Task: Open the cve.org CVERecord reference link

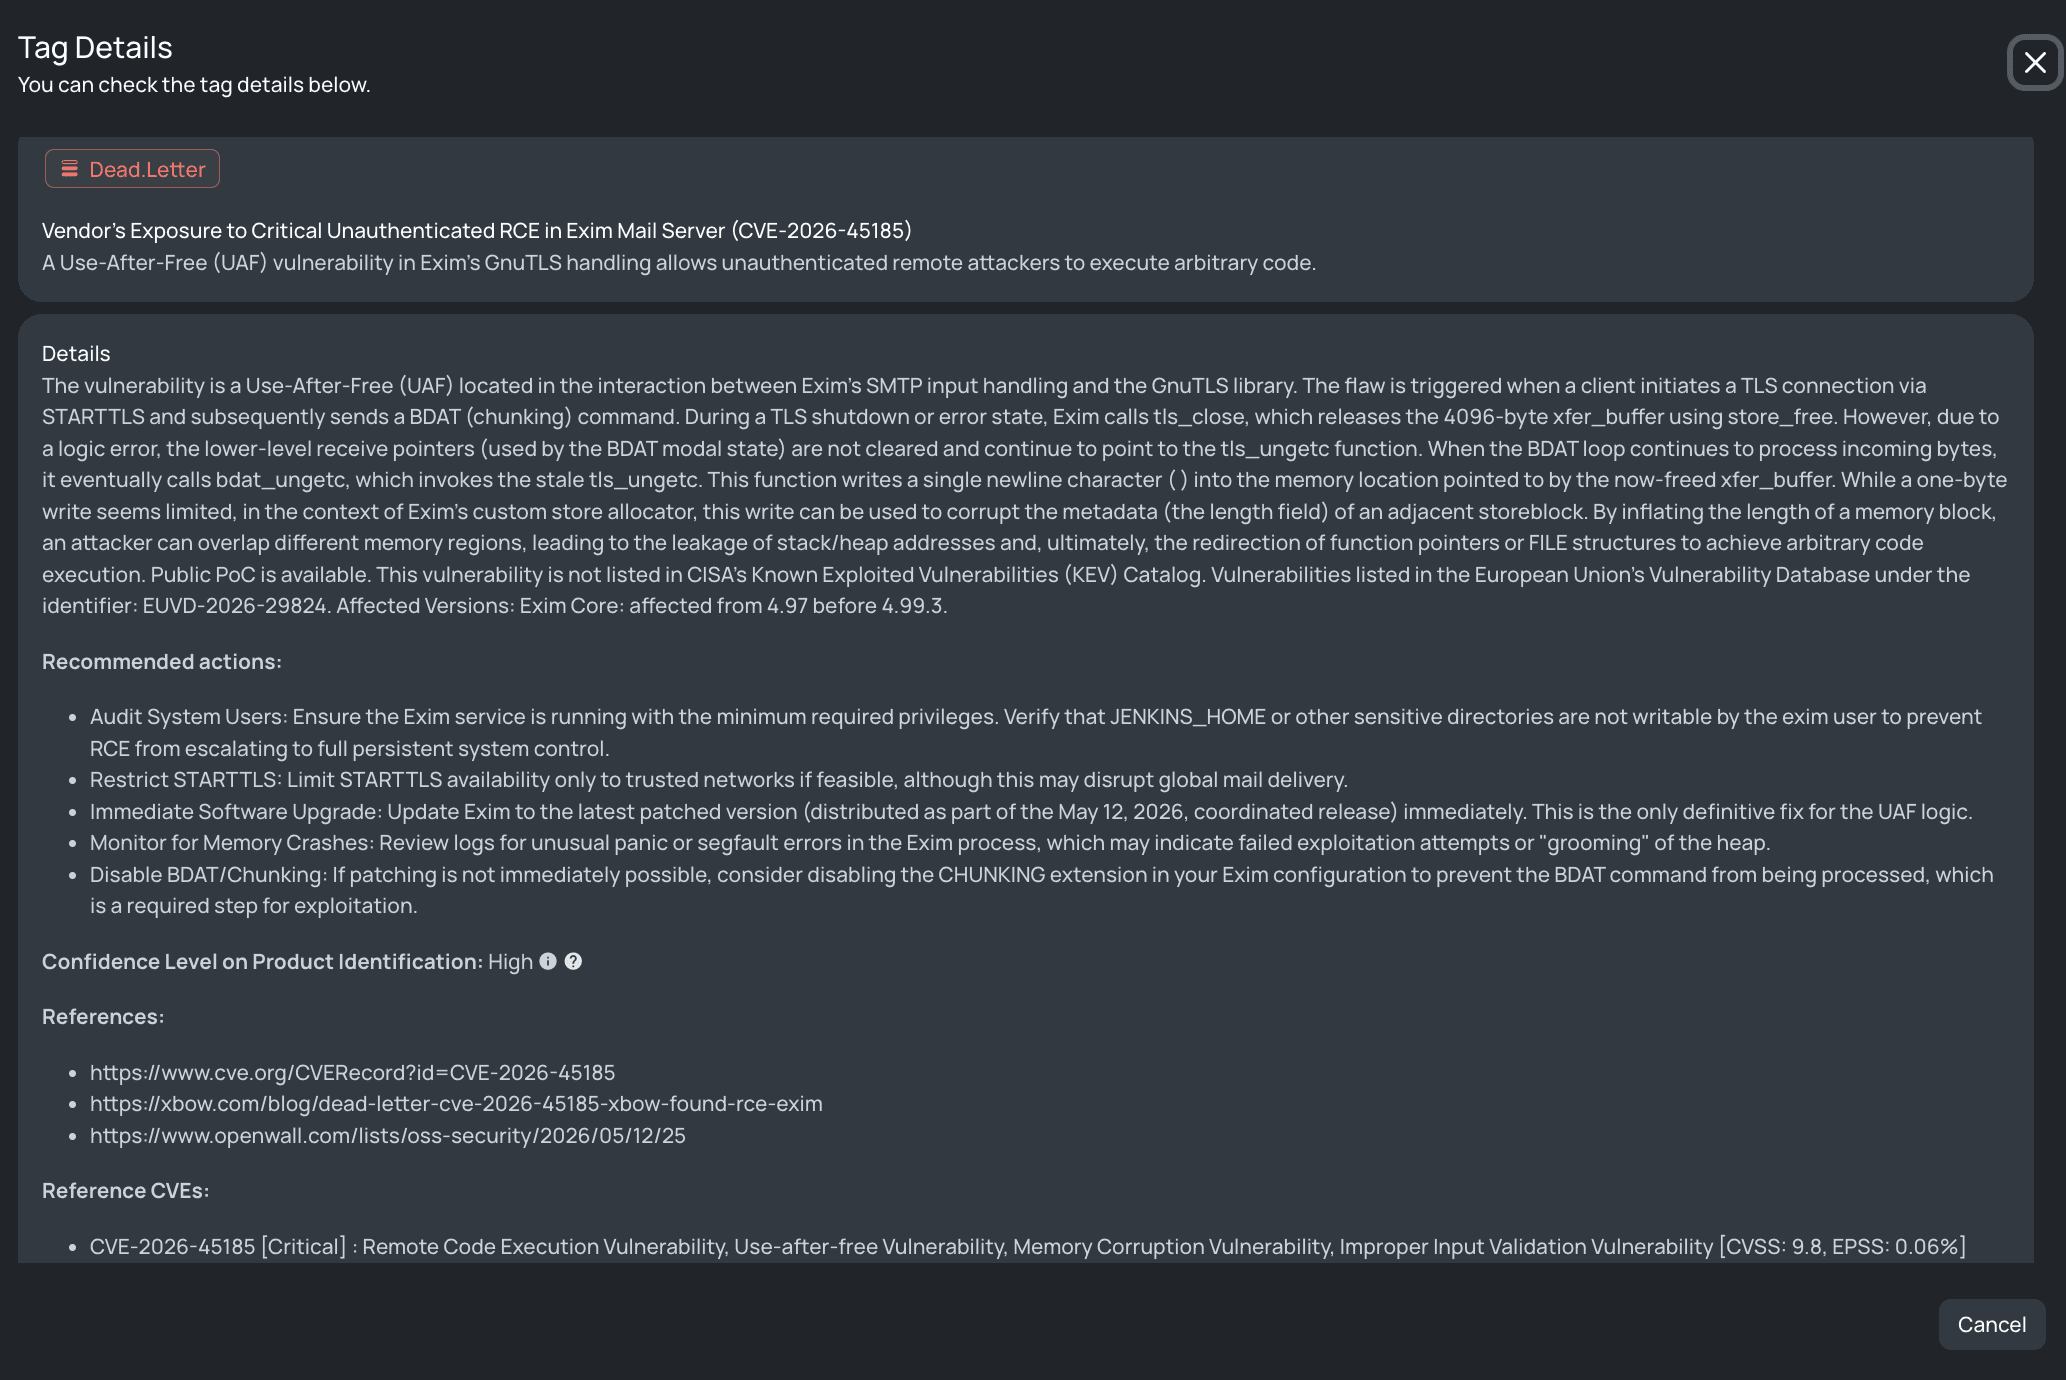Action: 352,1072
